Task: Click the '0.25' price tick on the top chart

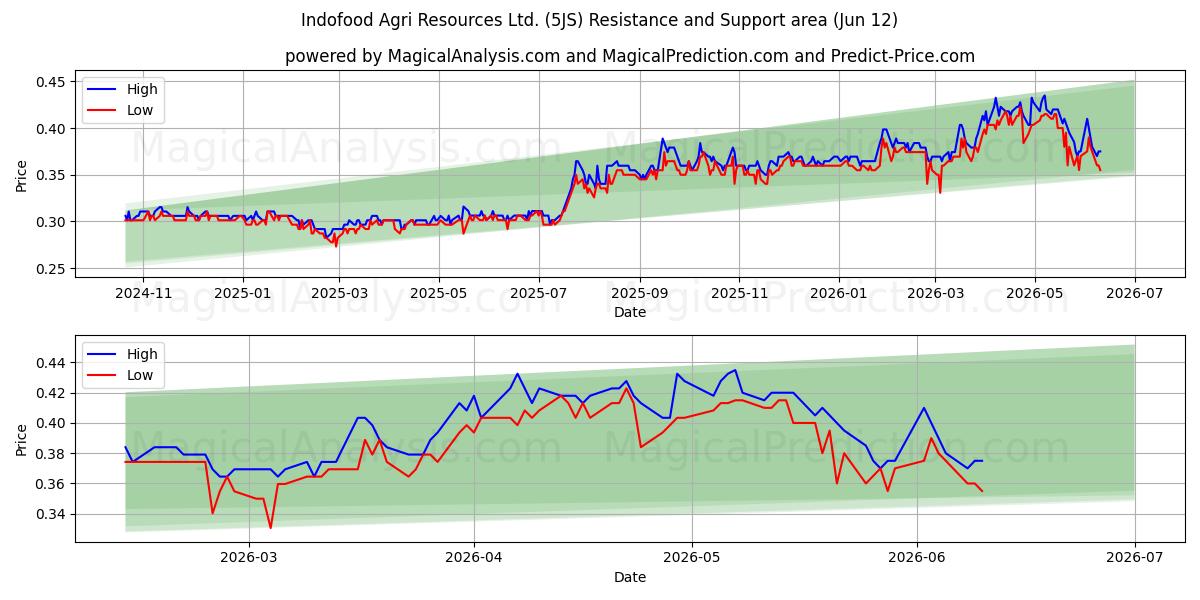Action: pos(52,269)
